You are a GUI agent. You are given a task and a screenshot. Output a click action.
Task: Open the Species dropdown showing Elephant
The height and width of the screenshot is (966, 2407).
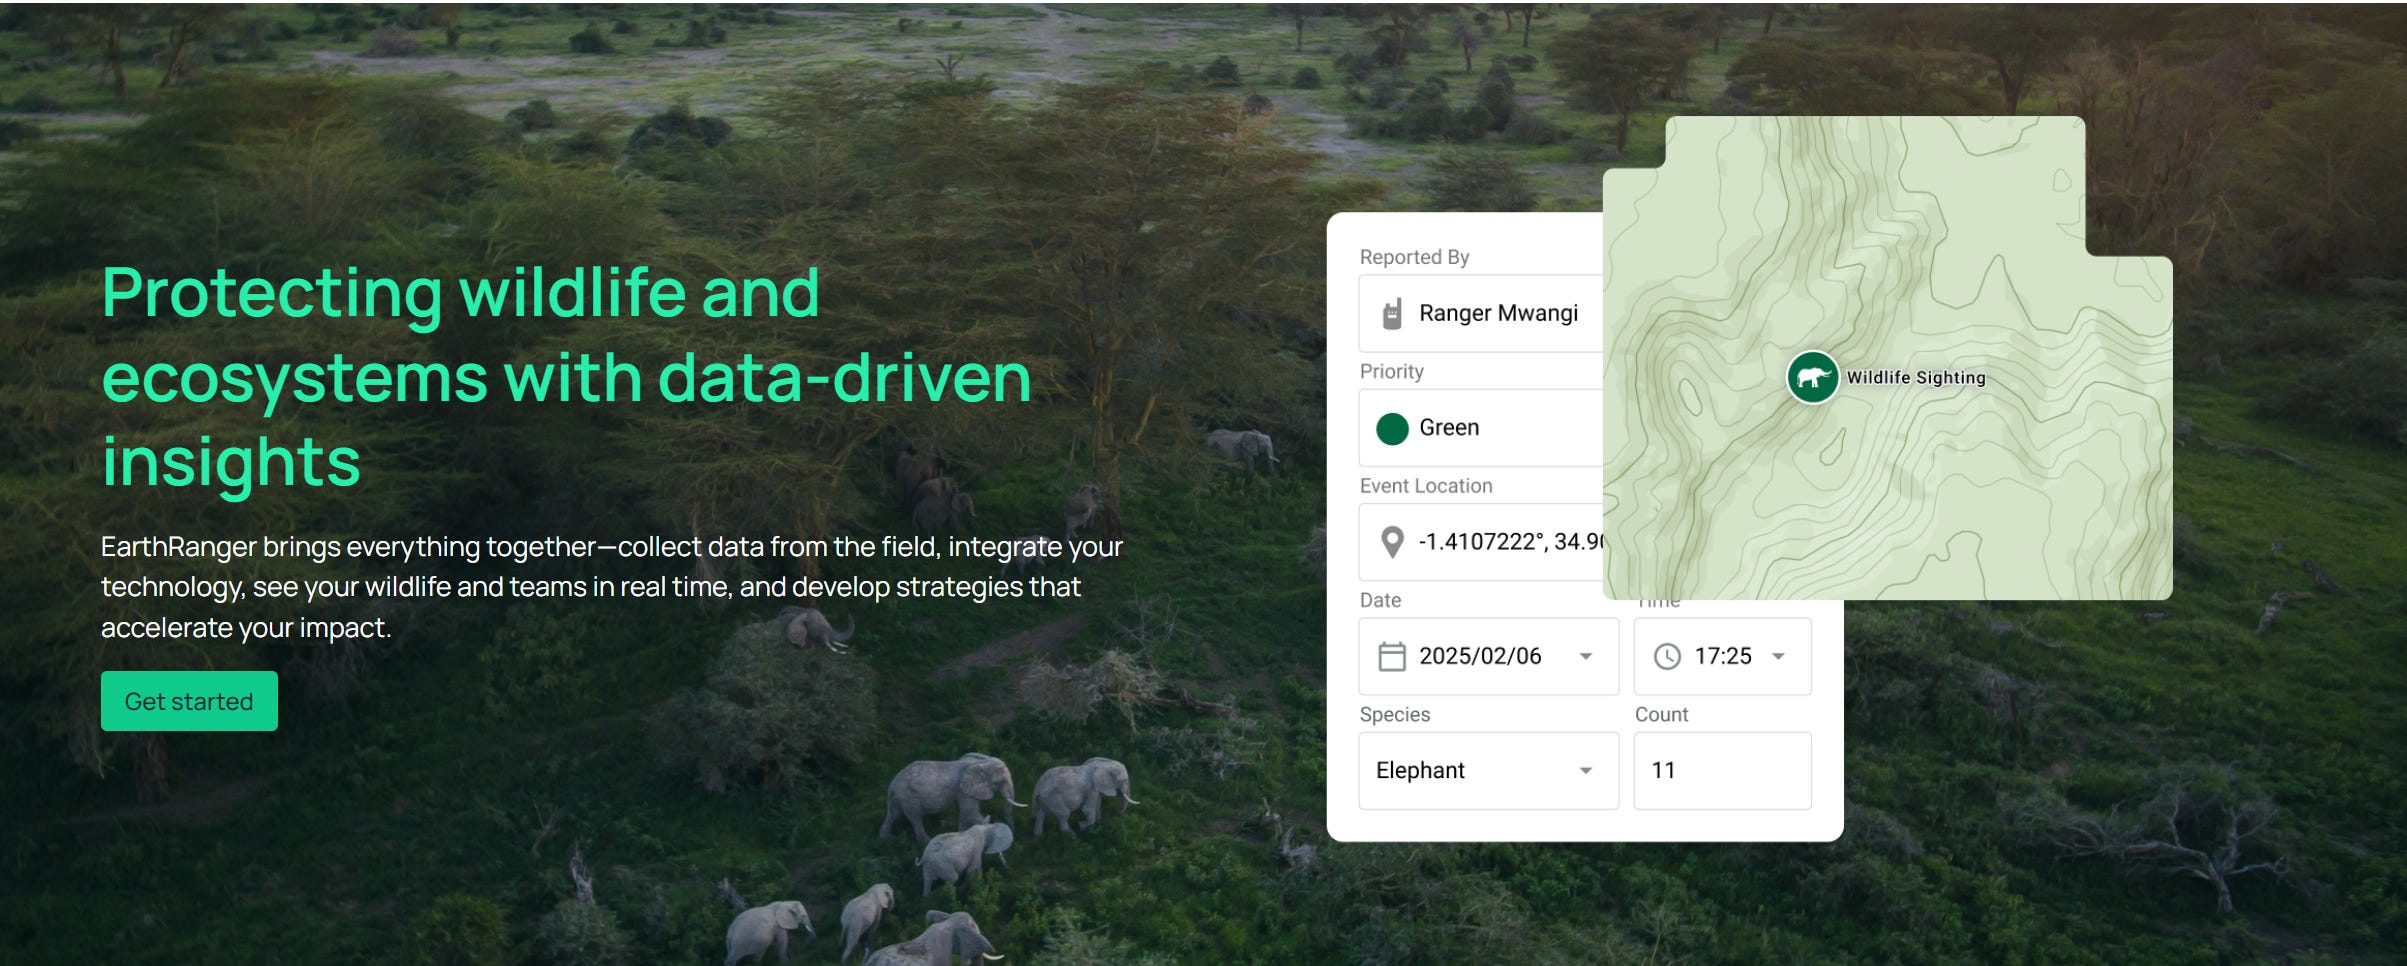pyautogui.click(x=1488, y=770)
